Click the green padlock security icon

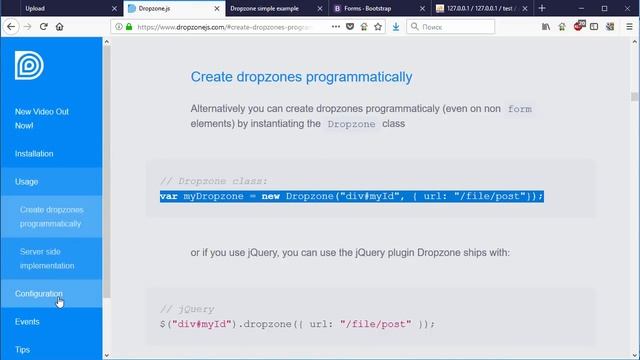click(x=129, y=27)
